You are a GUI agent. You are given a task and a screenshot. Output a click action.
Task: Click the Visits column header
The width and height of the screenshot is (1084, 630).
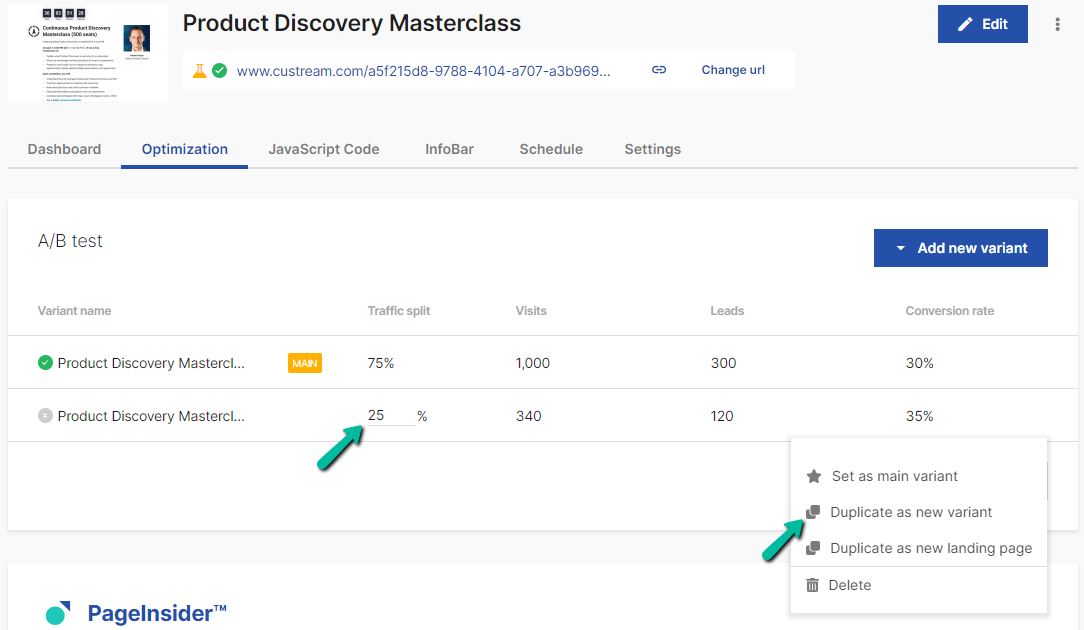(531, 311)
